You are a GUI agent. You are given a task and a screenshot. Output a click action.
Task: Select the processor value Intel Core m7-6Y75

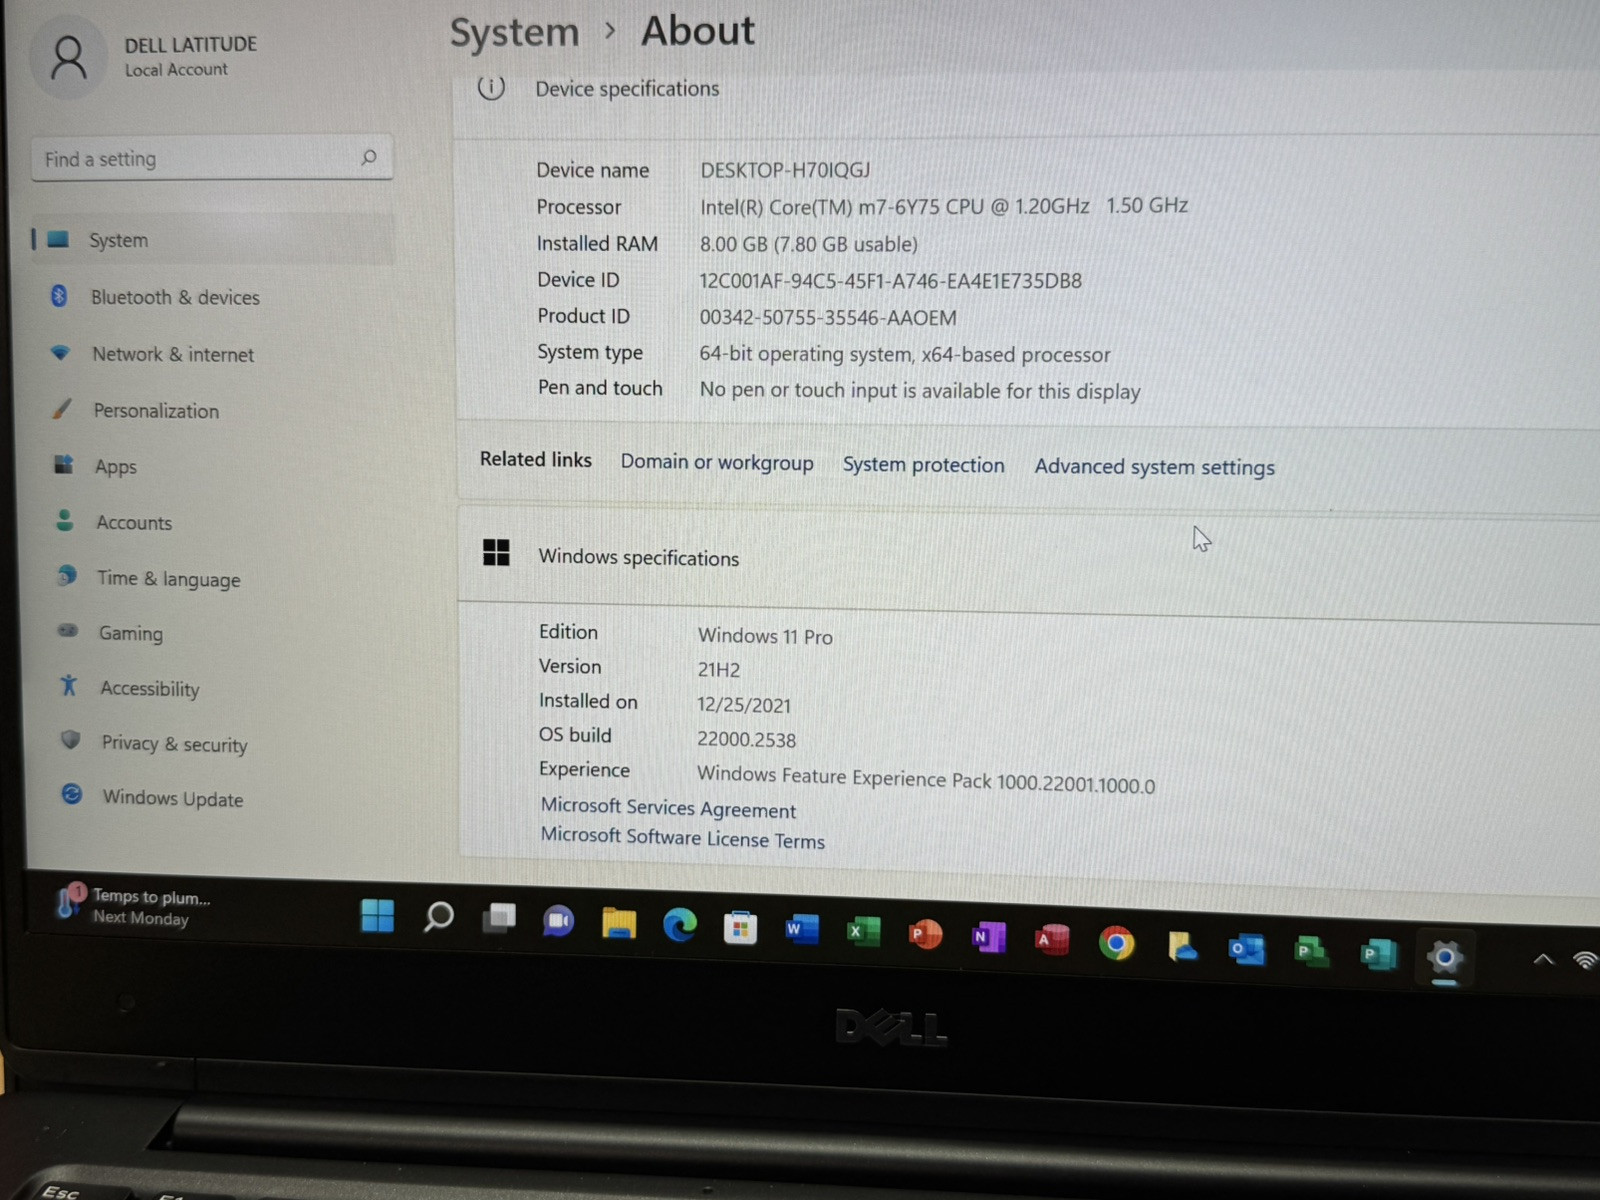coord(944,206)
